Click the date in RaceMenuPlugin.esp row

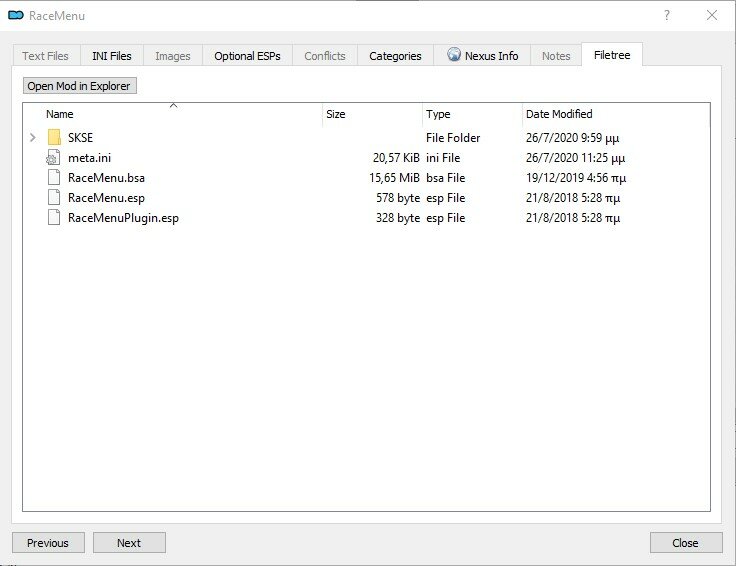click(x=573, y=218)
